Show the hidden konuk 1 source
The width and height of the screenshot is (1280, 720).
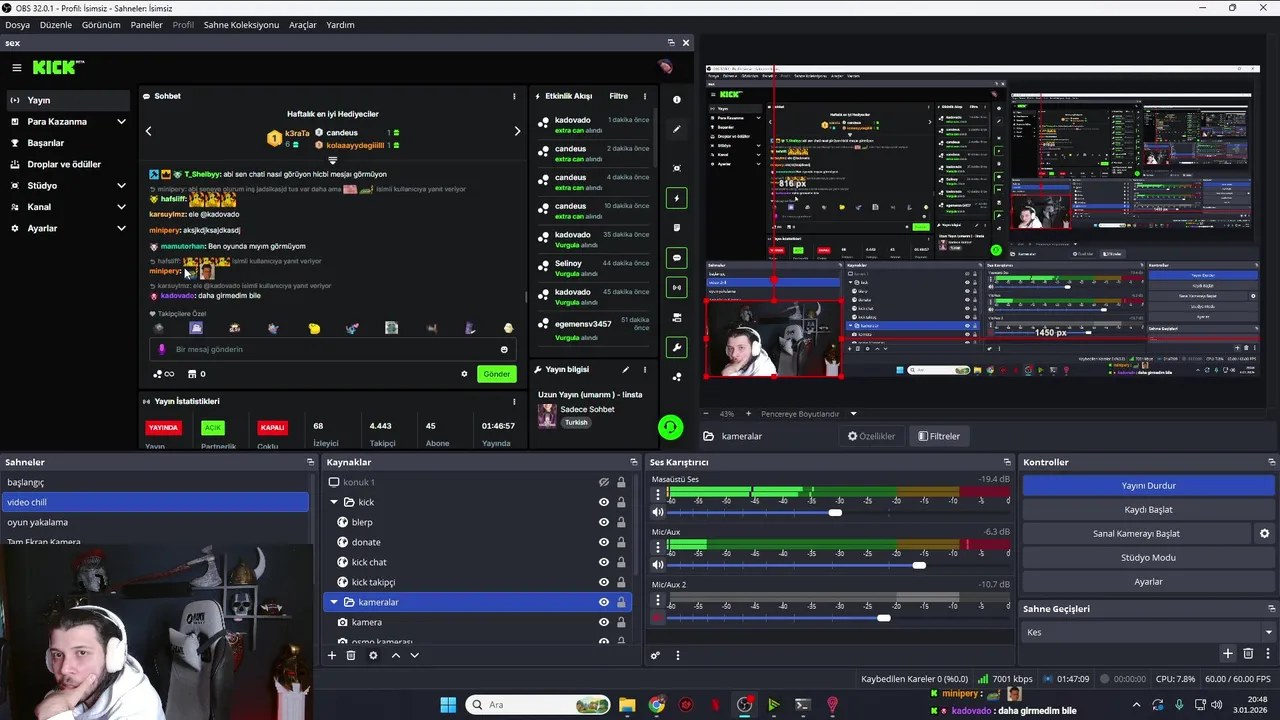coord(604,482)
